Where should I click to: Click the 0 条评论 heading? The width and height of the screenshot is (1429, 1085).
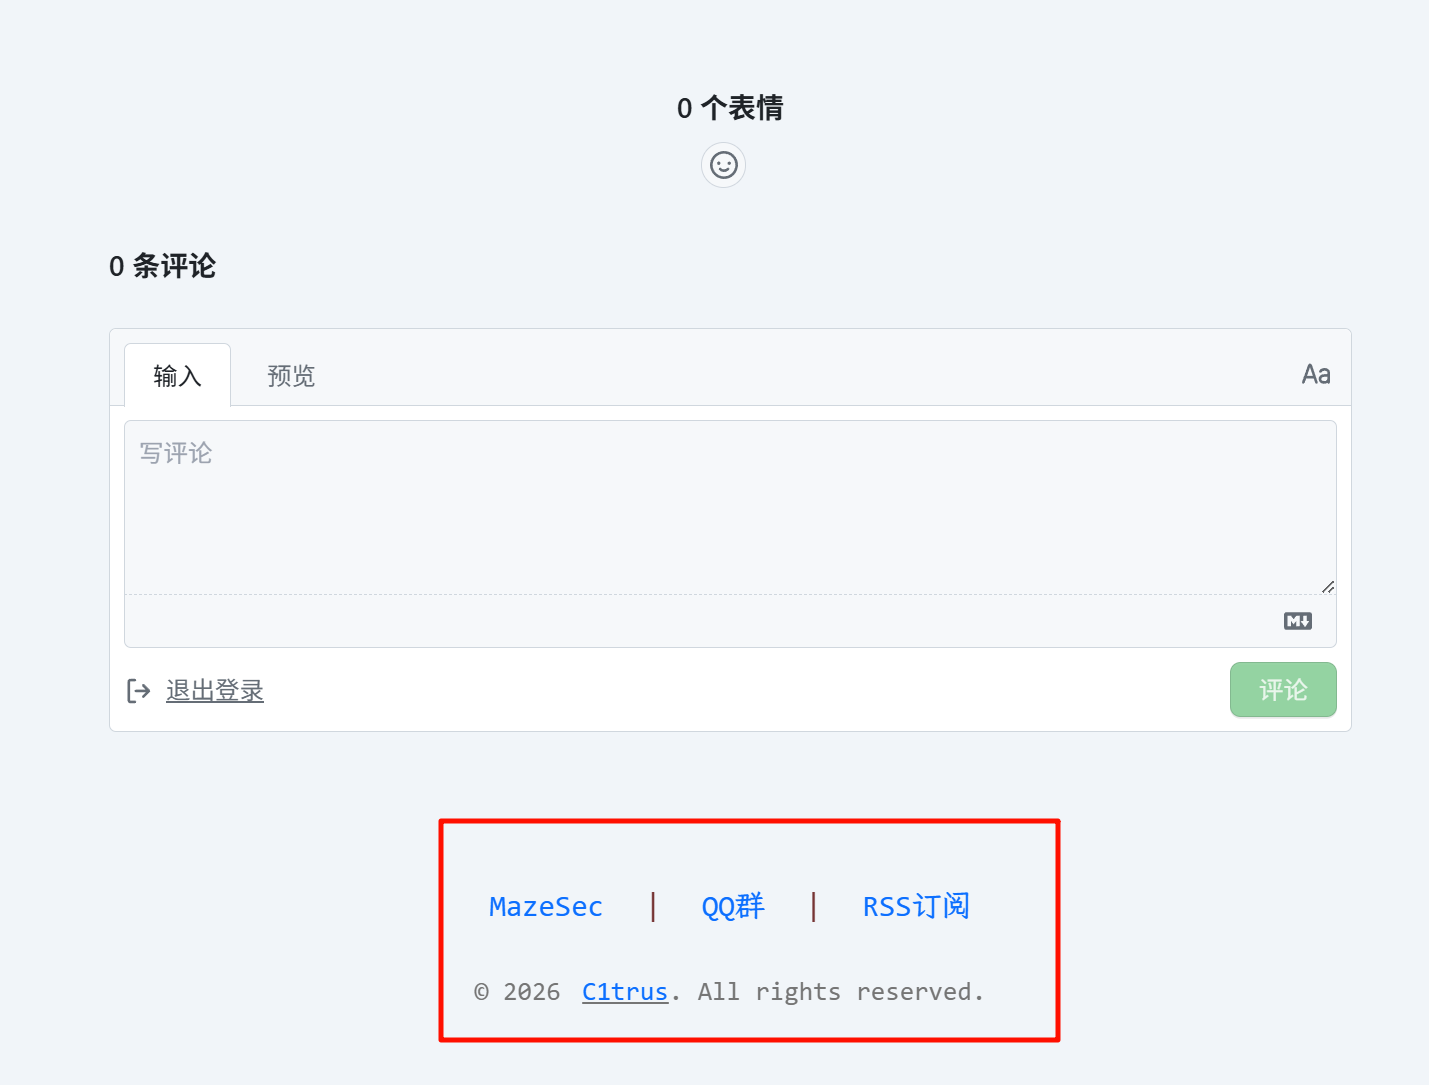coord(162,266)
